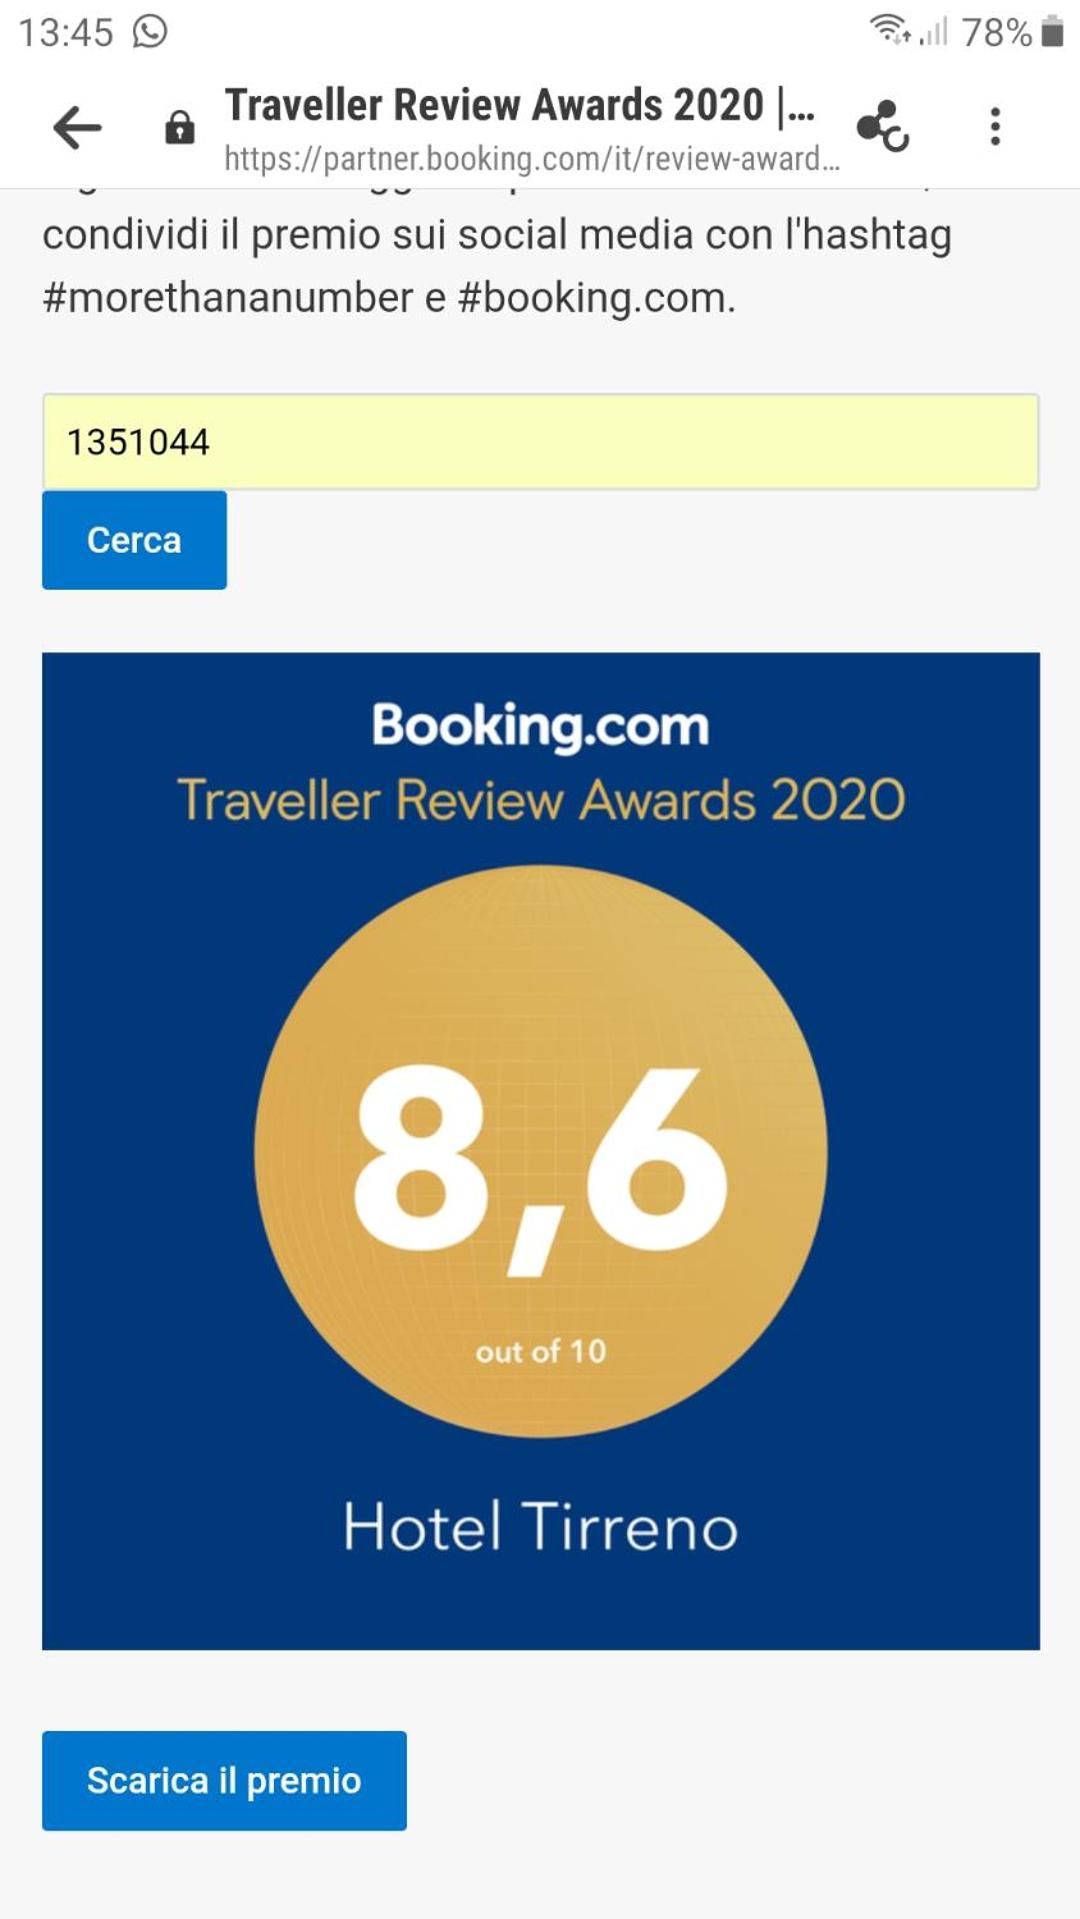Tap the Hotel Tirreno name on award
1080x1919 pixels.
[540, 1527]
